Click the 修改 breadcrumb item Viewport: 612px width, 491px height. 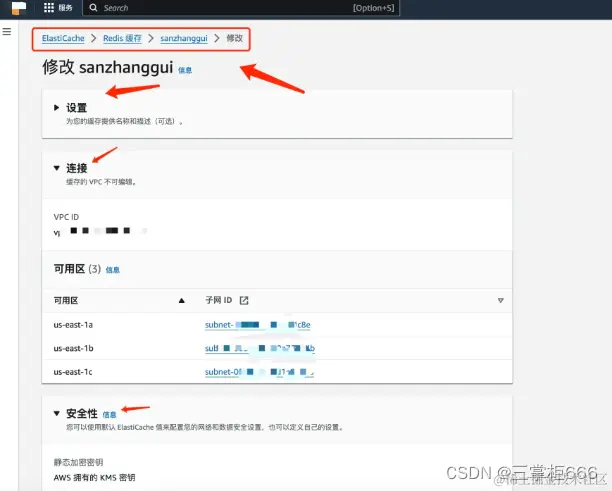235,38
